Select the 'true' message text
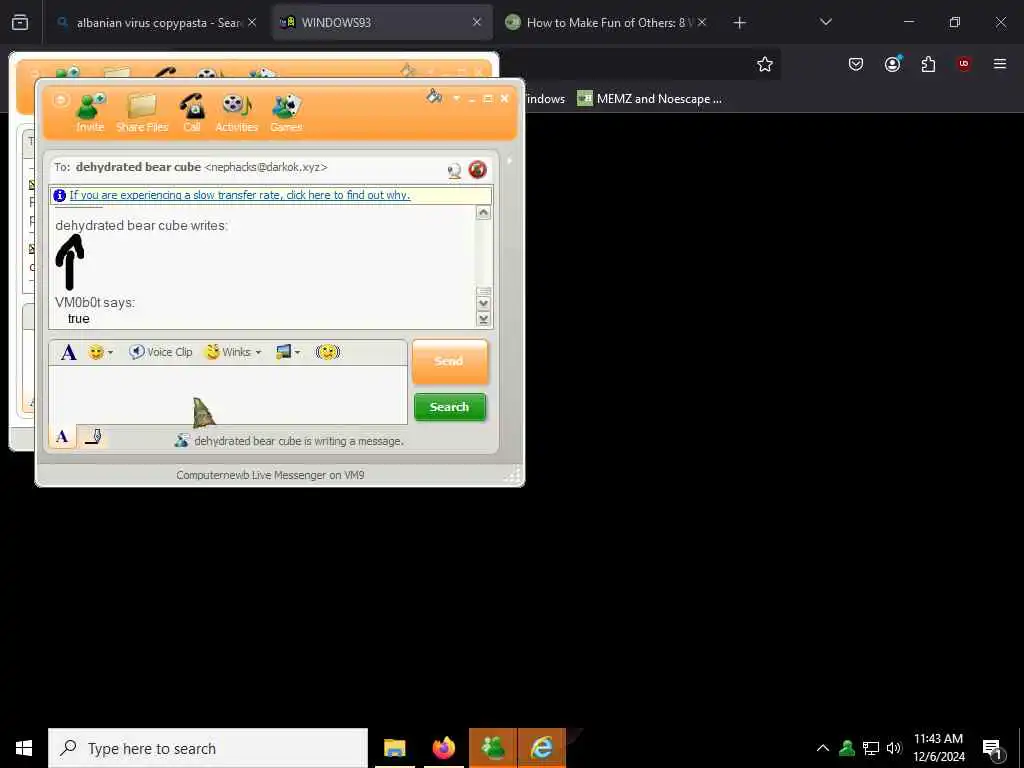Screen dimensions: 1024x768 78,319
